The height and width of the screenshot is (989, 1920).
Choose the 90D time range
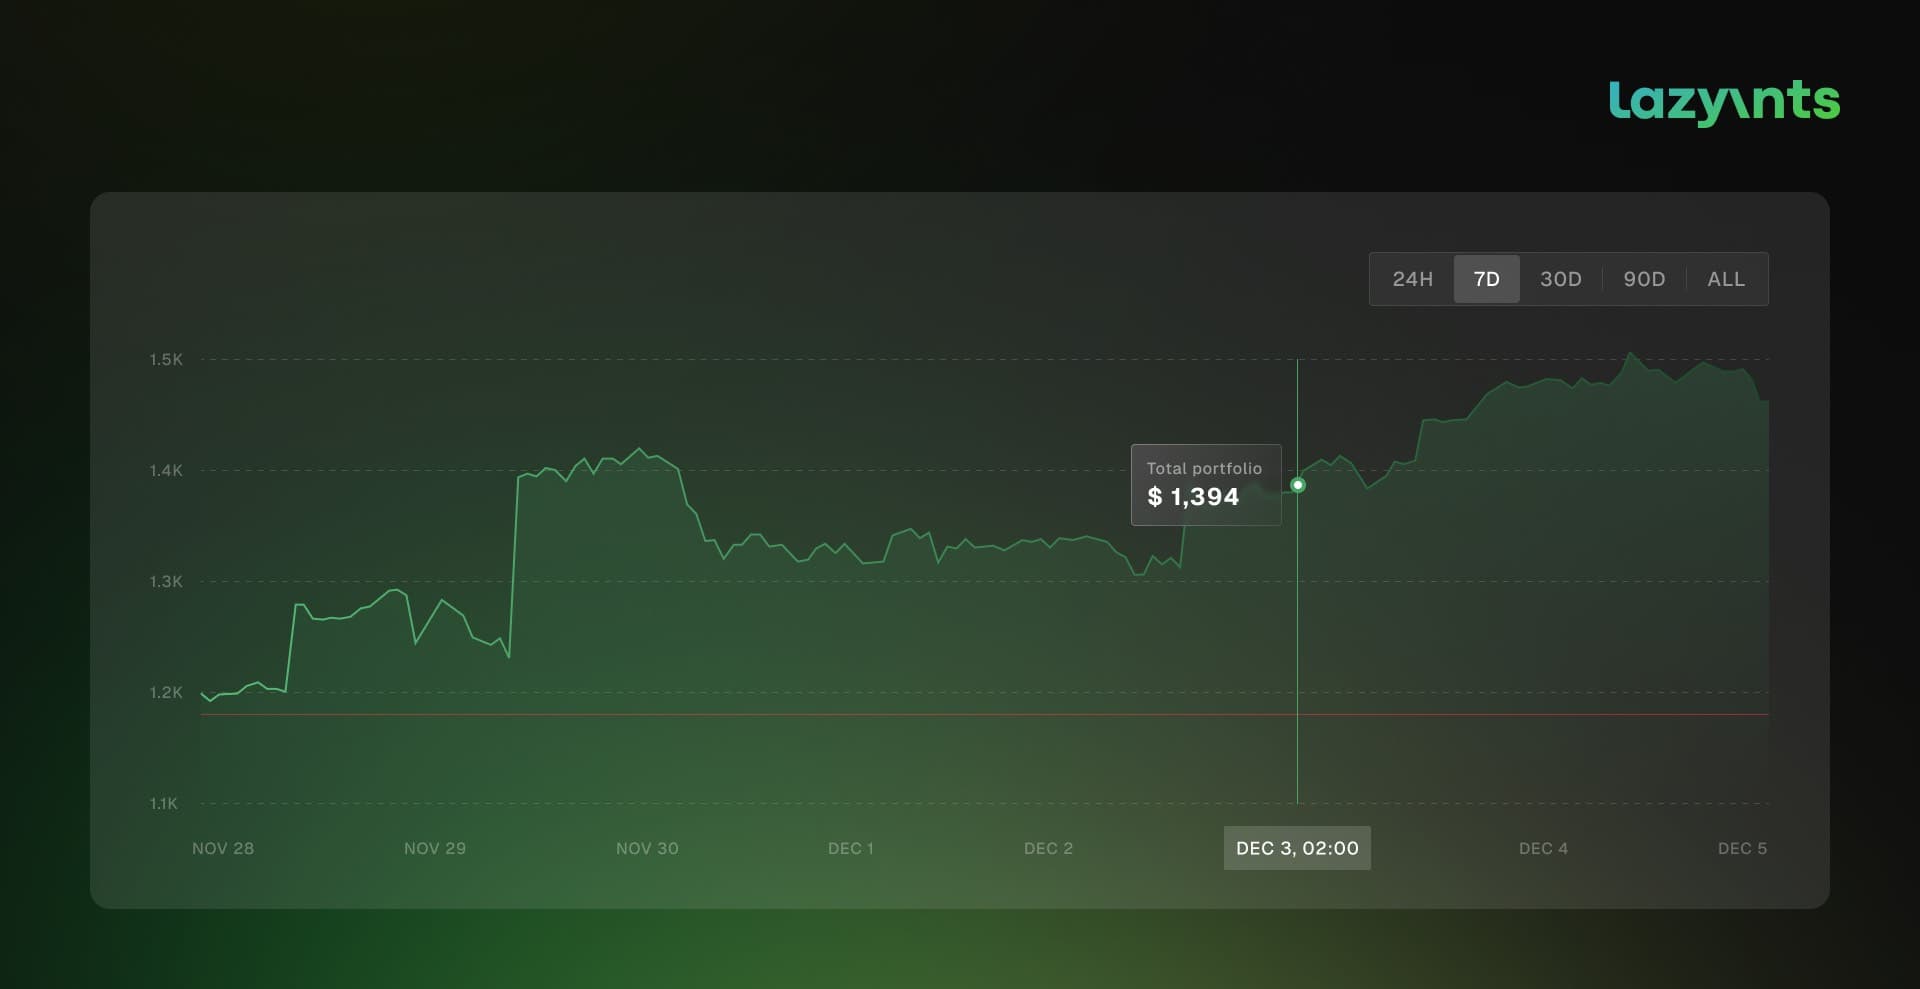point(1644,279)
